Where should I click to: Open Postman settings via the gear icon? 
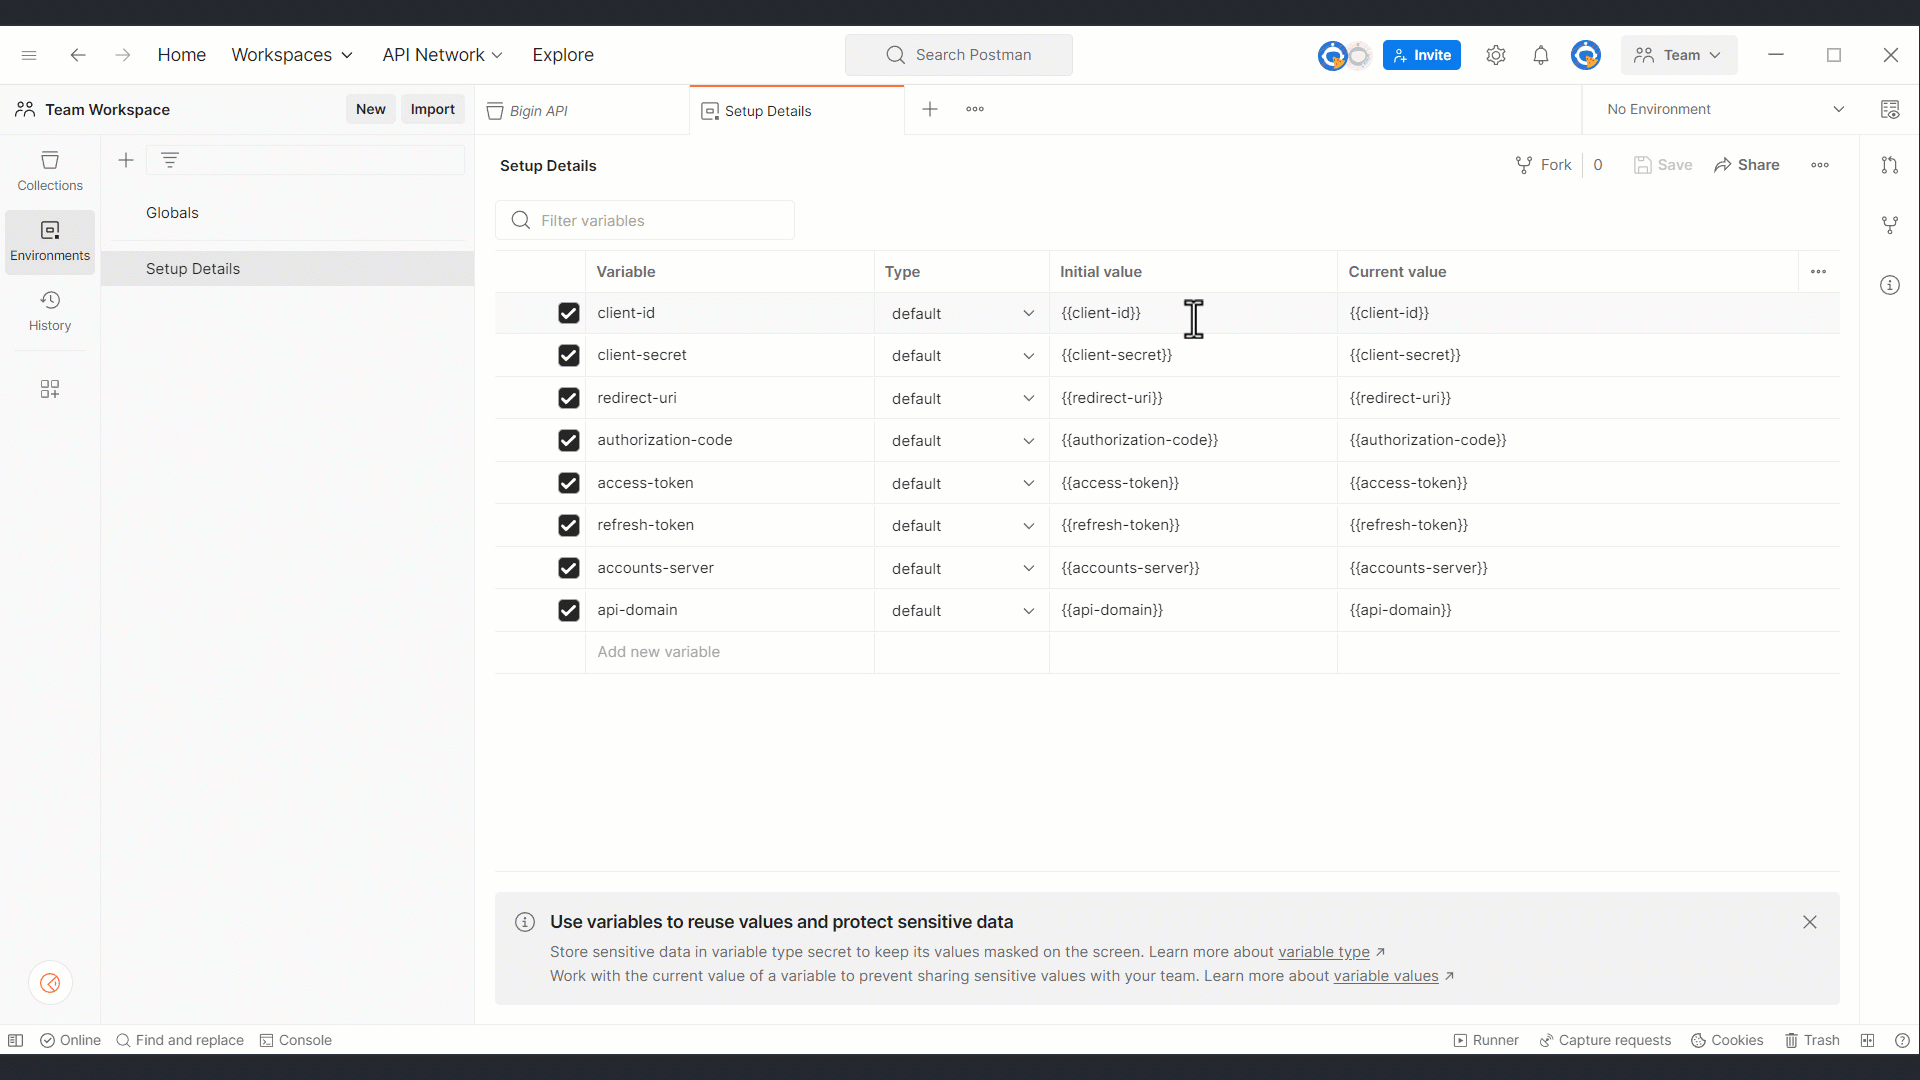coord(1495,55)
